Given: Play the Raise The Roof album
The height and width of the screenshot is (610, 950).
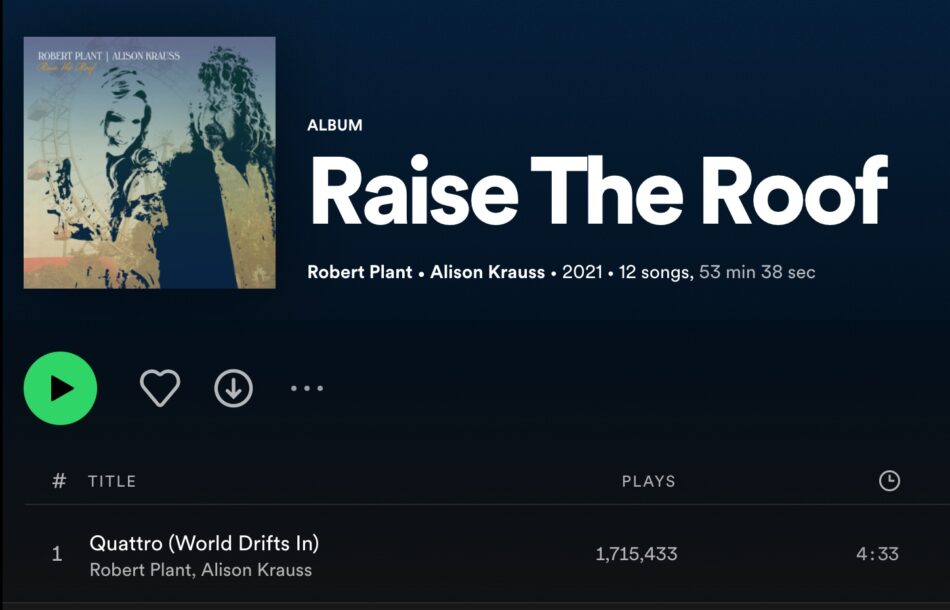Looking at the screenshot, I should click(60, 388).
